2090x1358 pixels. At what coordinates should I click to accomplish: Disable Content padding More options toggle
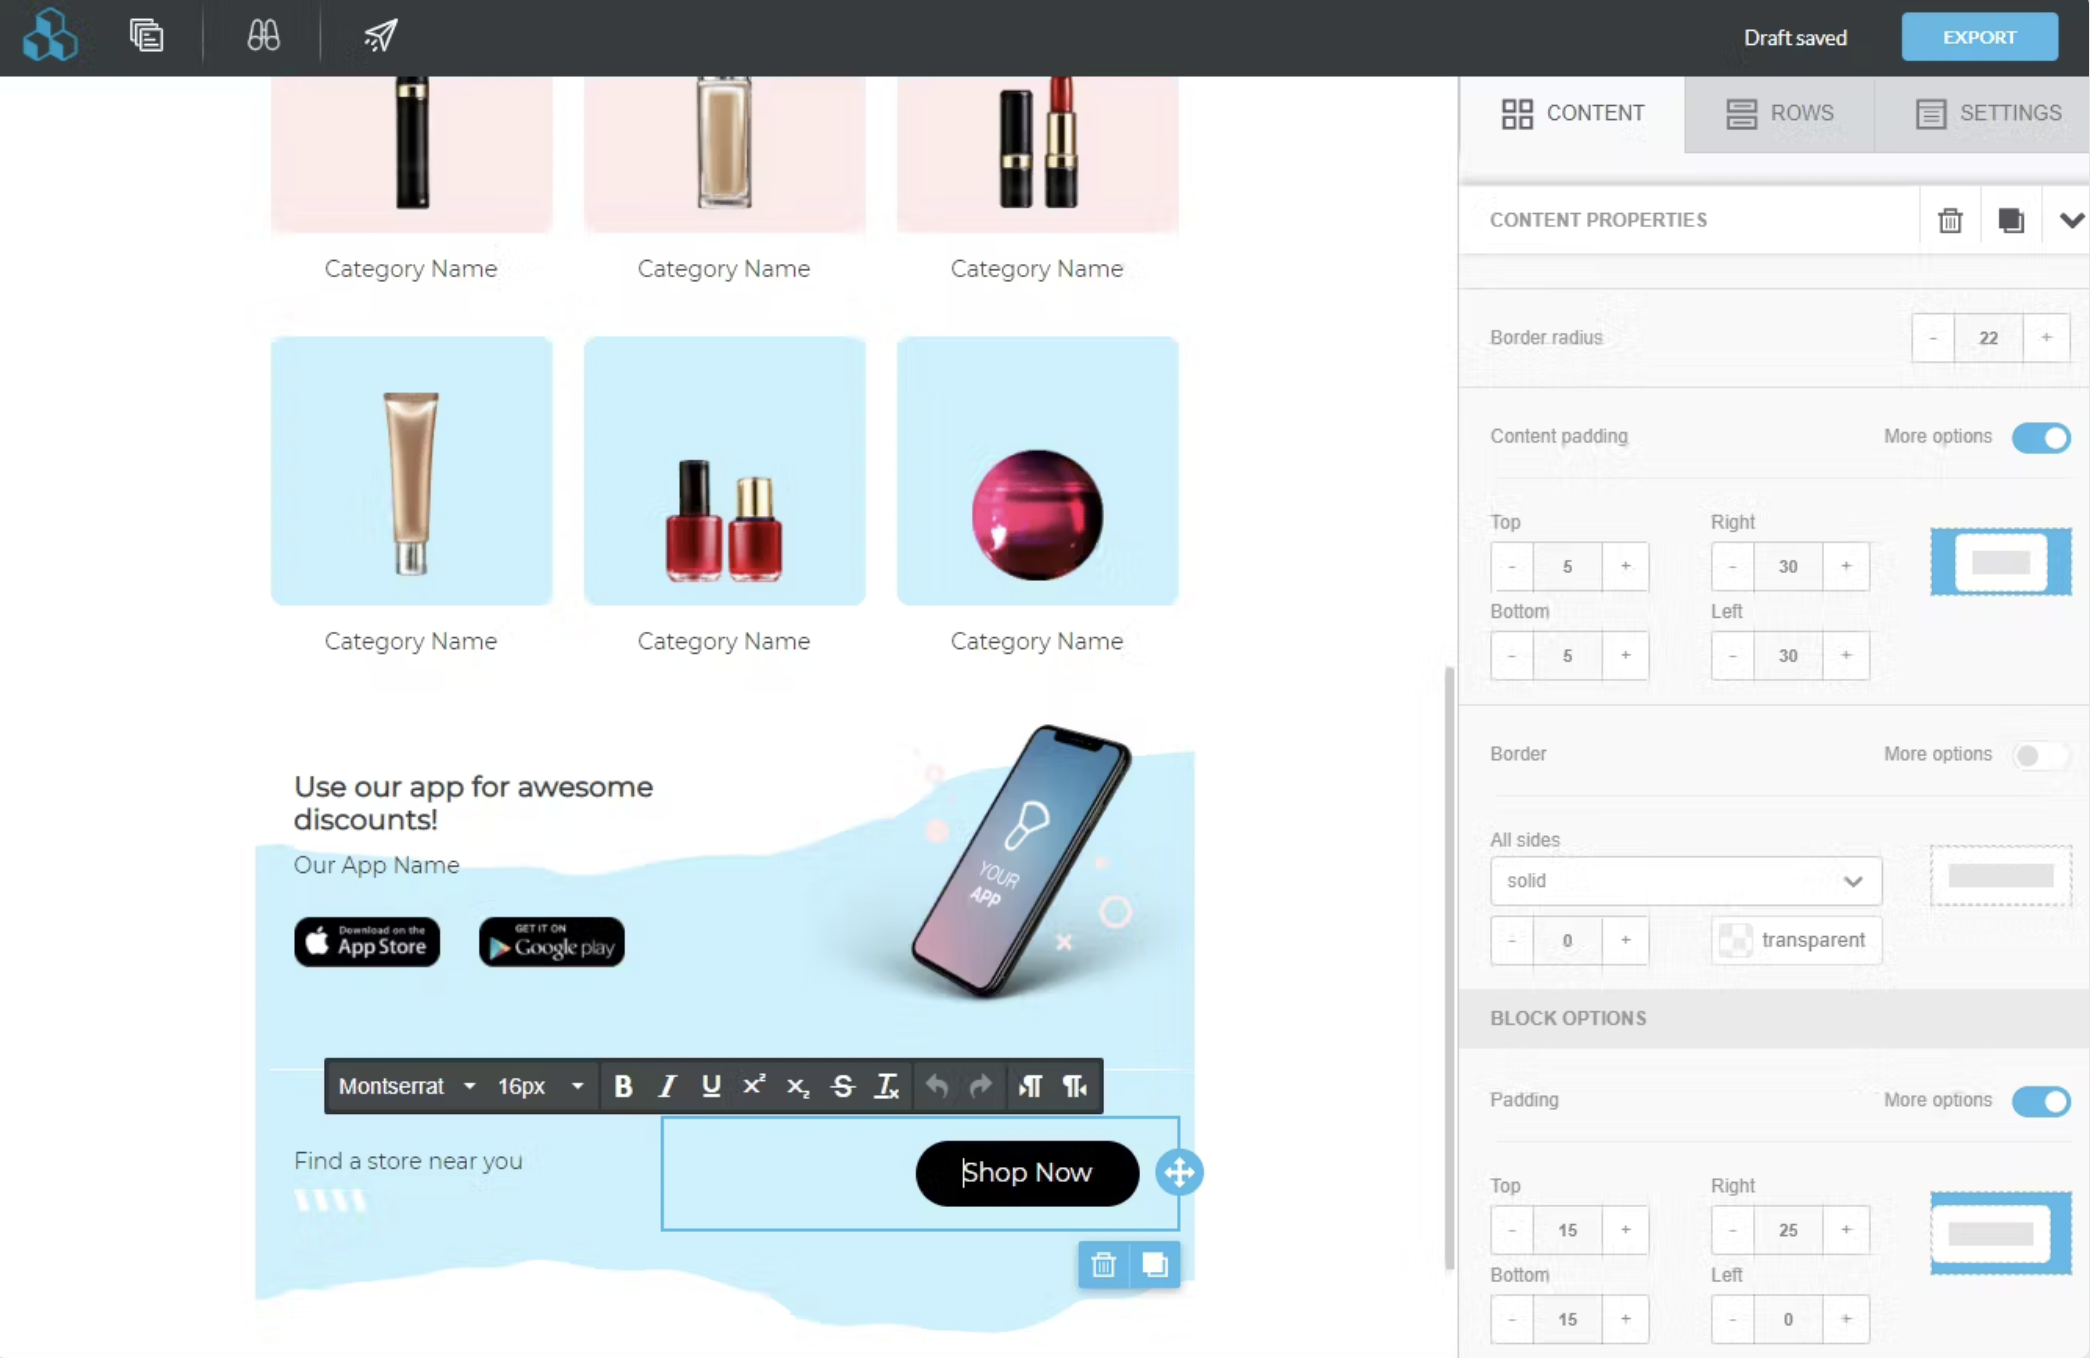click(x=2040, y=437)
